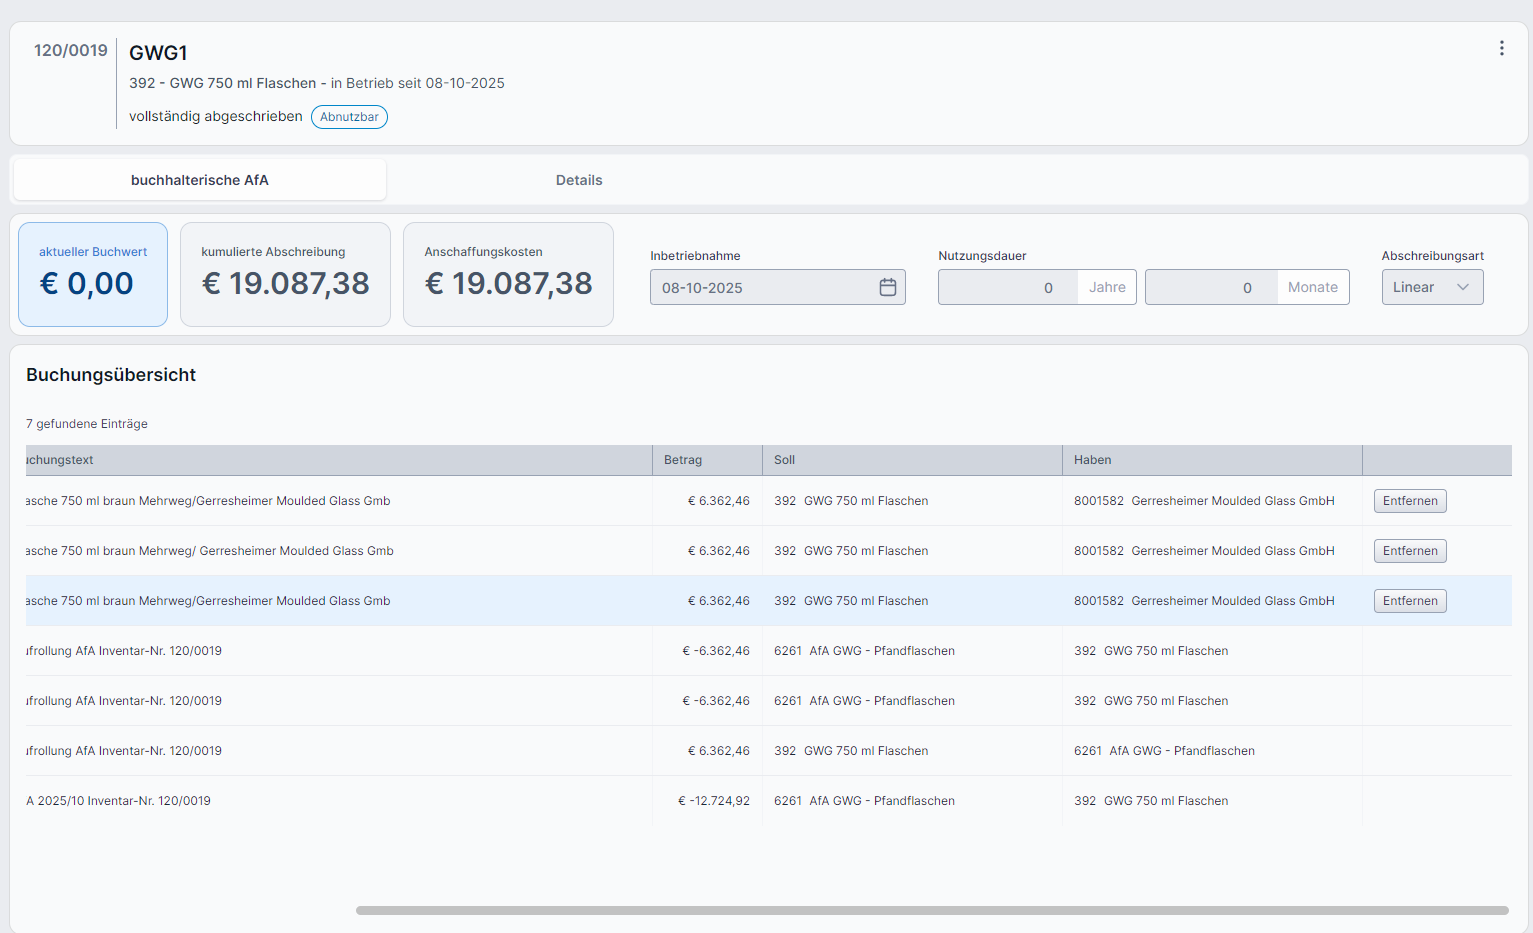Open the calendar picker for Inbetriebnahme
The width and height of the screenshot is (1533, 933).
click(887, 288)
